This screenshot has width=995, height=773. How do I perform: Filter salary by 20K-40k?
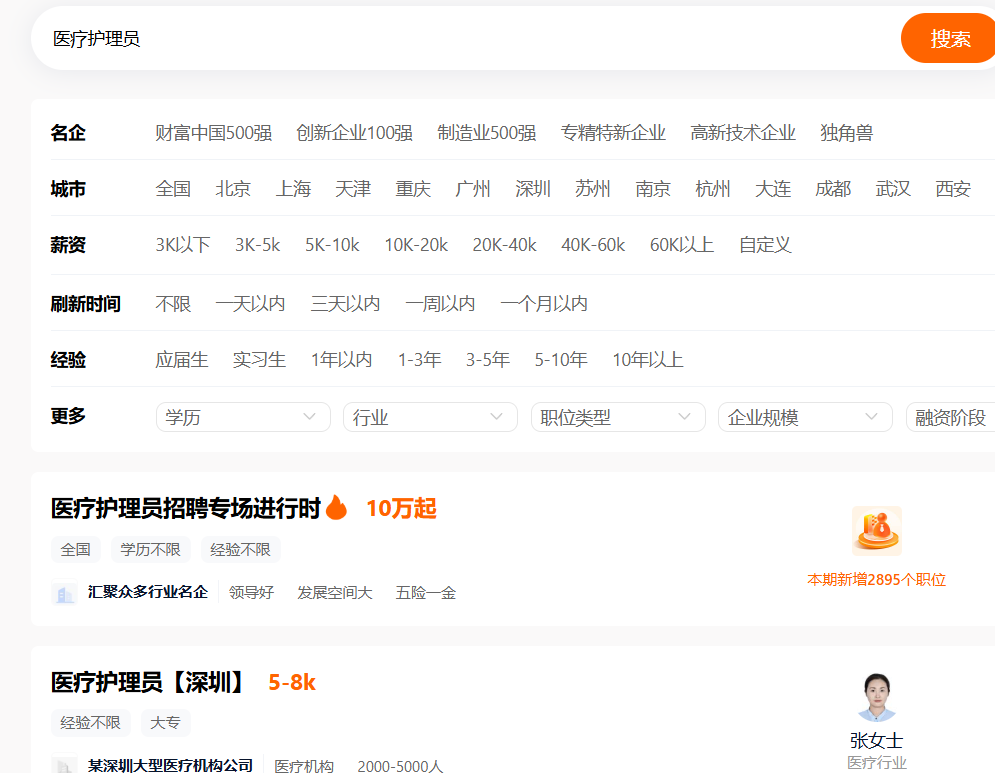click(x=504, y=244)
